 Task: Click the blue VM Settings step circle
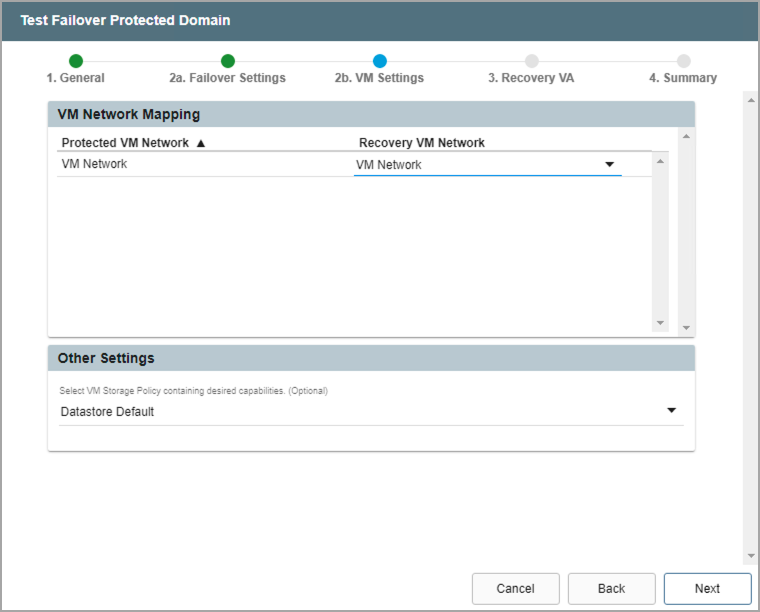380,61
